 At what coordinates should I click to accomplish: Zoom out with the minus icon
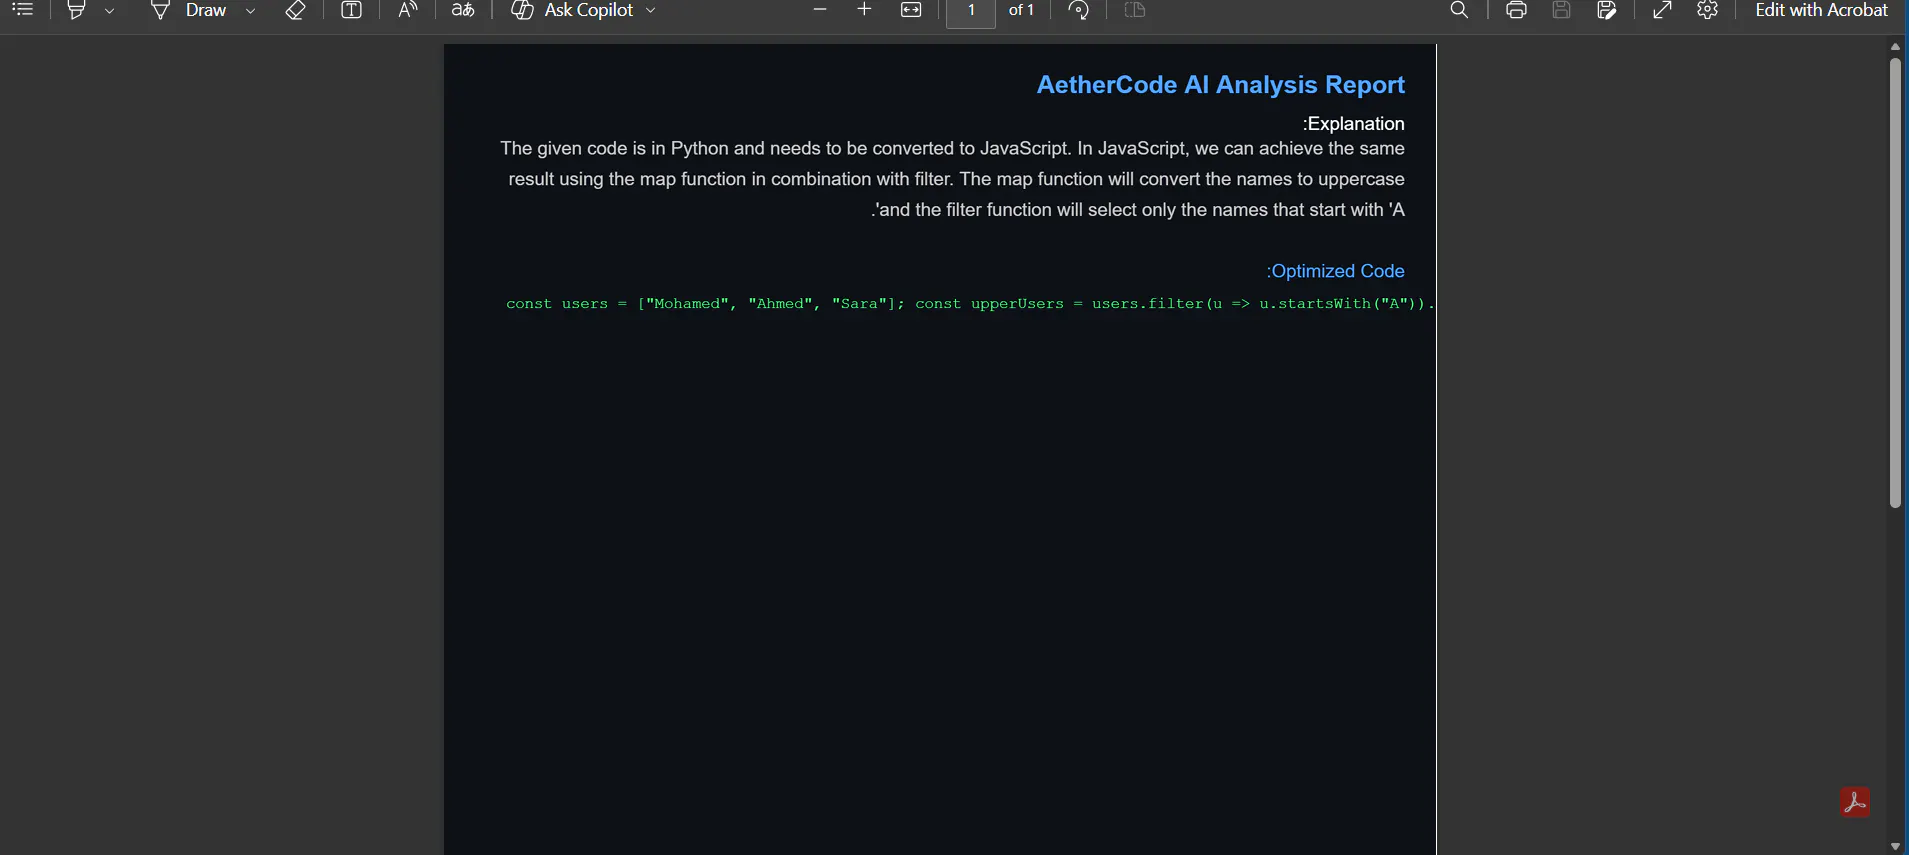tap(820, 10)
